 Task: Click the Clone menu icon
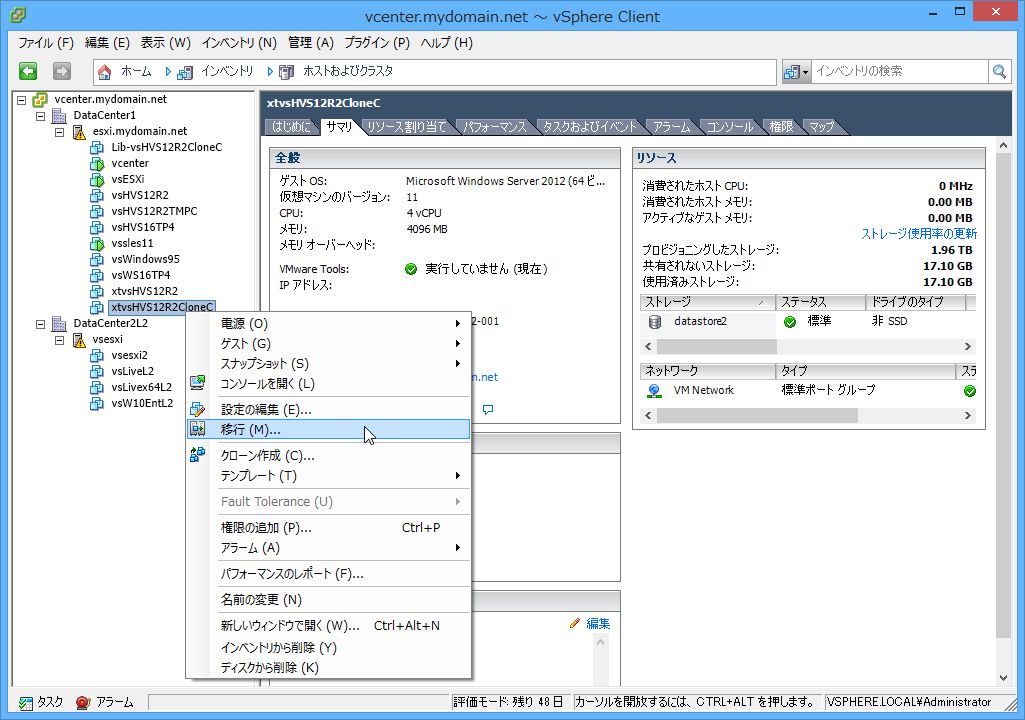click(197, 454)
